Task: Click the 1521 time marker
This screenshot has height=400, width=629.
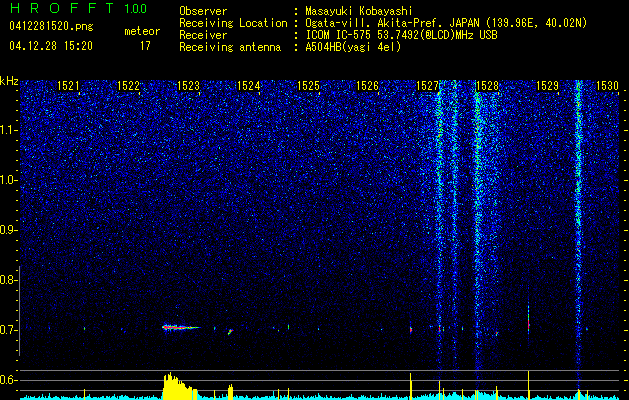Action: 68,85
